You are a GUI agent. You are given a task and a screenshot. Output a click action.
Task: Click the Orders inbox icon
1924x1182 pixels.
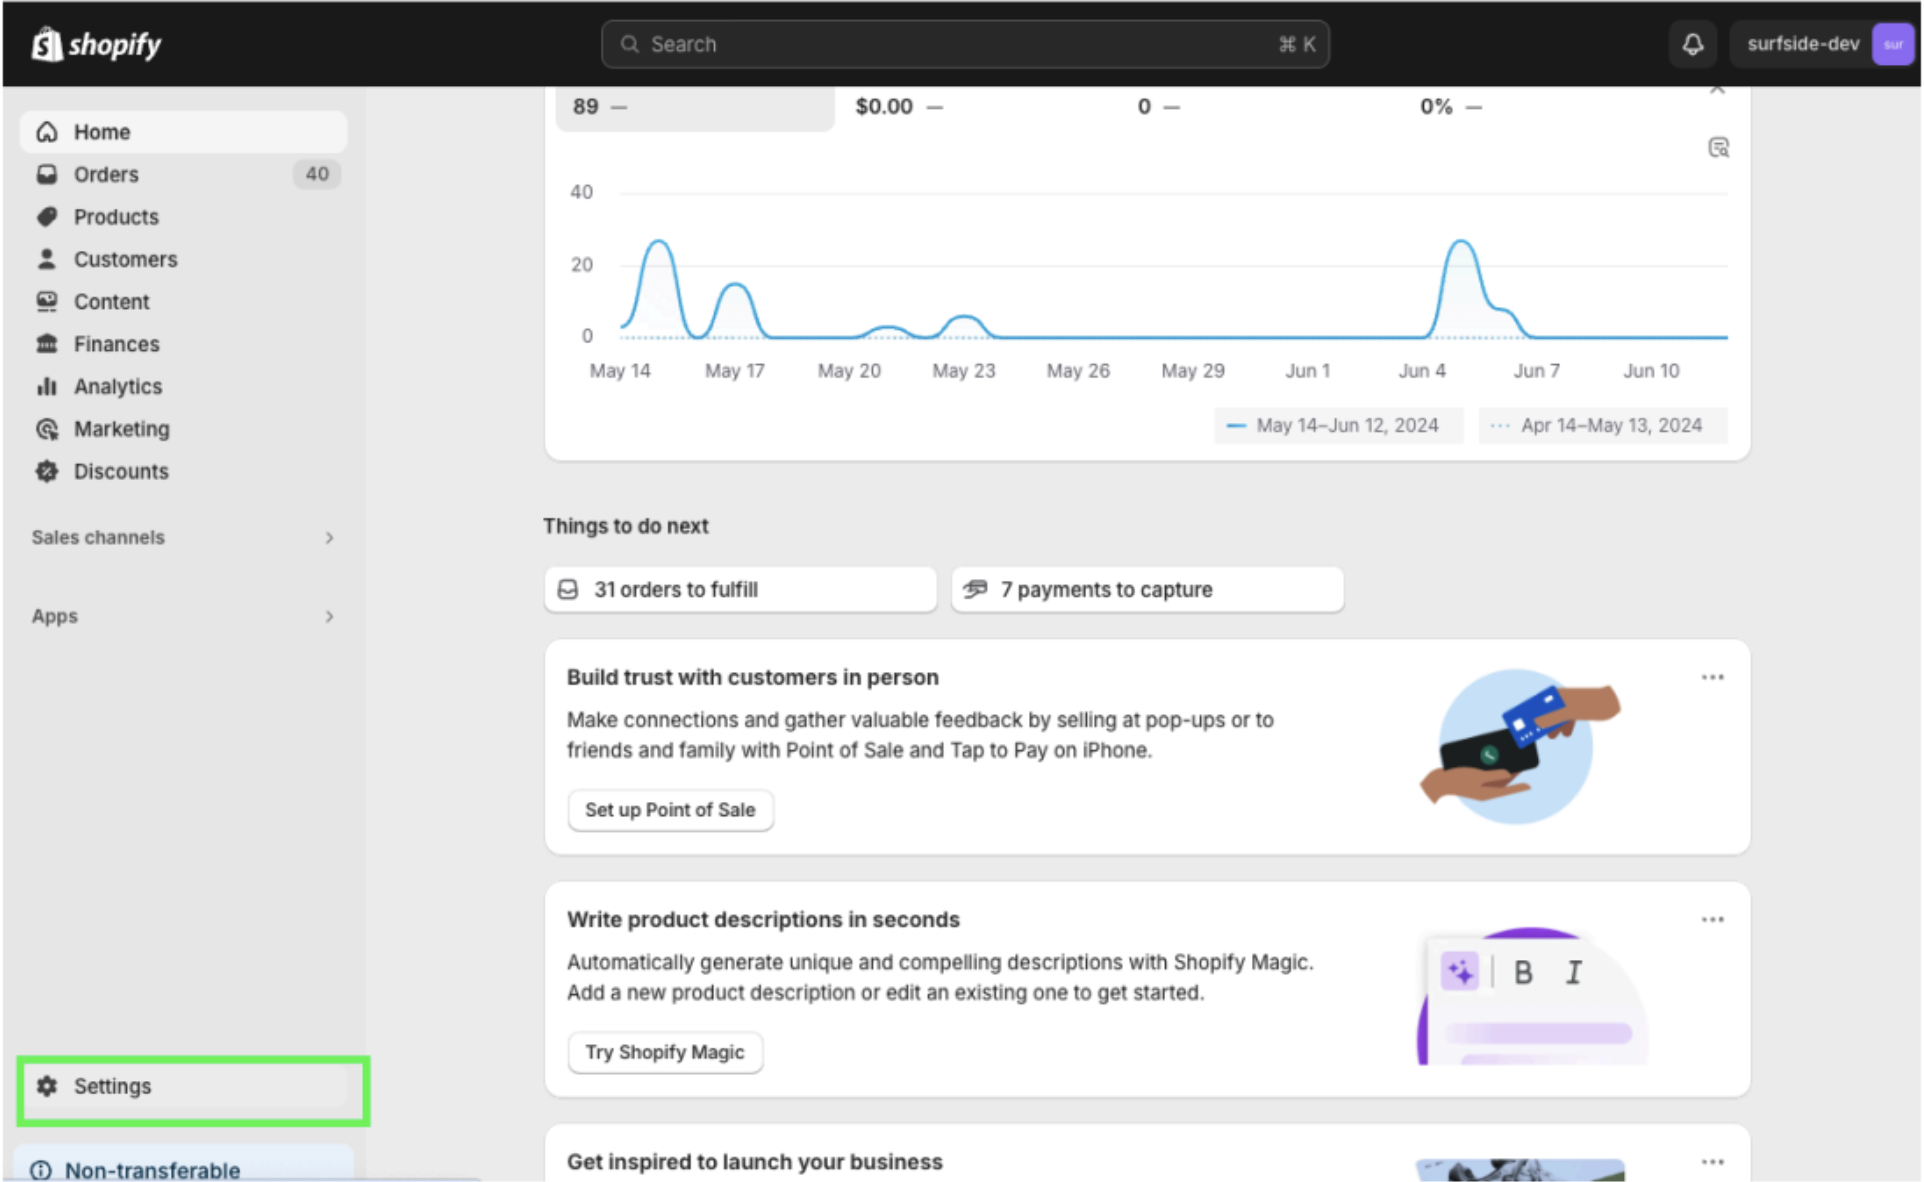click(x=46, y=174)
